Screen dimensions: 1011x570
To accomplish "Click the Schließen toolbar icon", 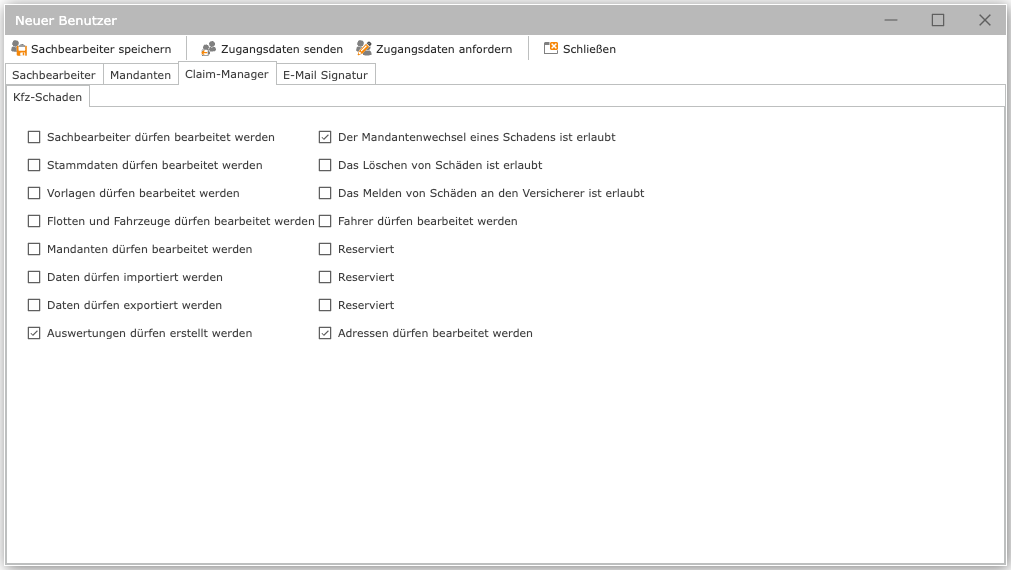I will pos(551,48).
